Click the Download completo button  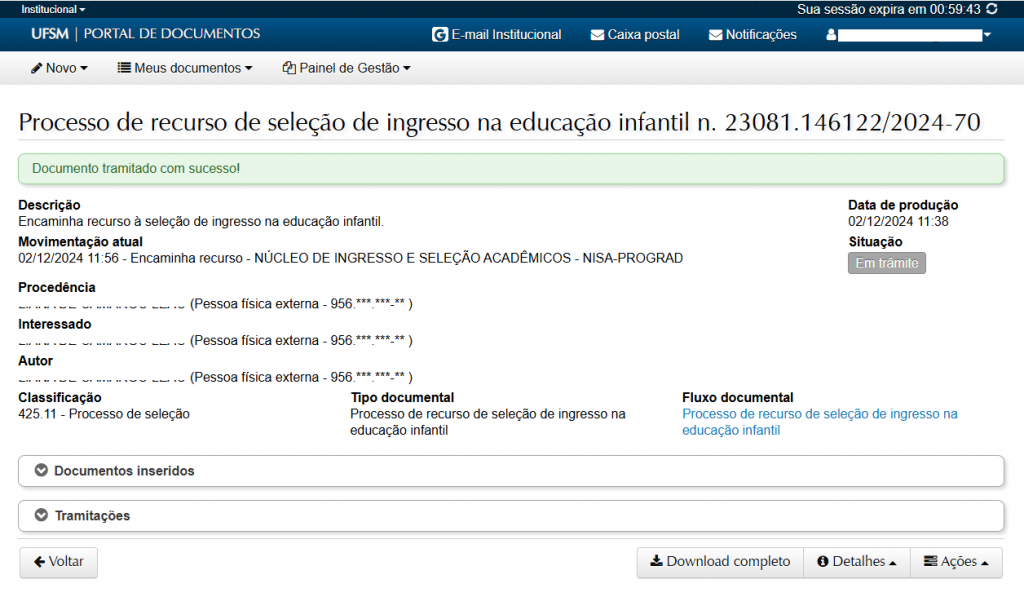point(720,562)
